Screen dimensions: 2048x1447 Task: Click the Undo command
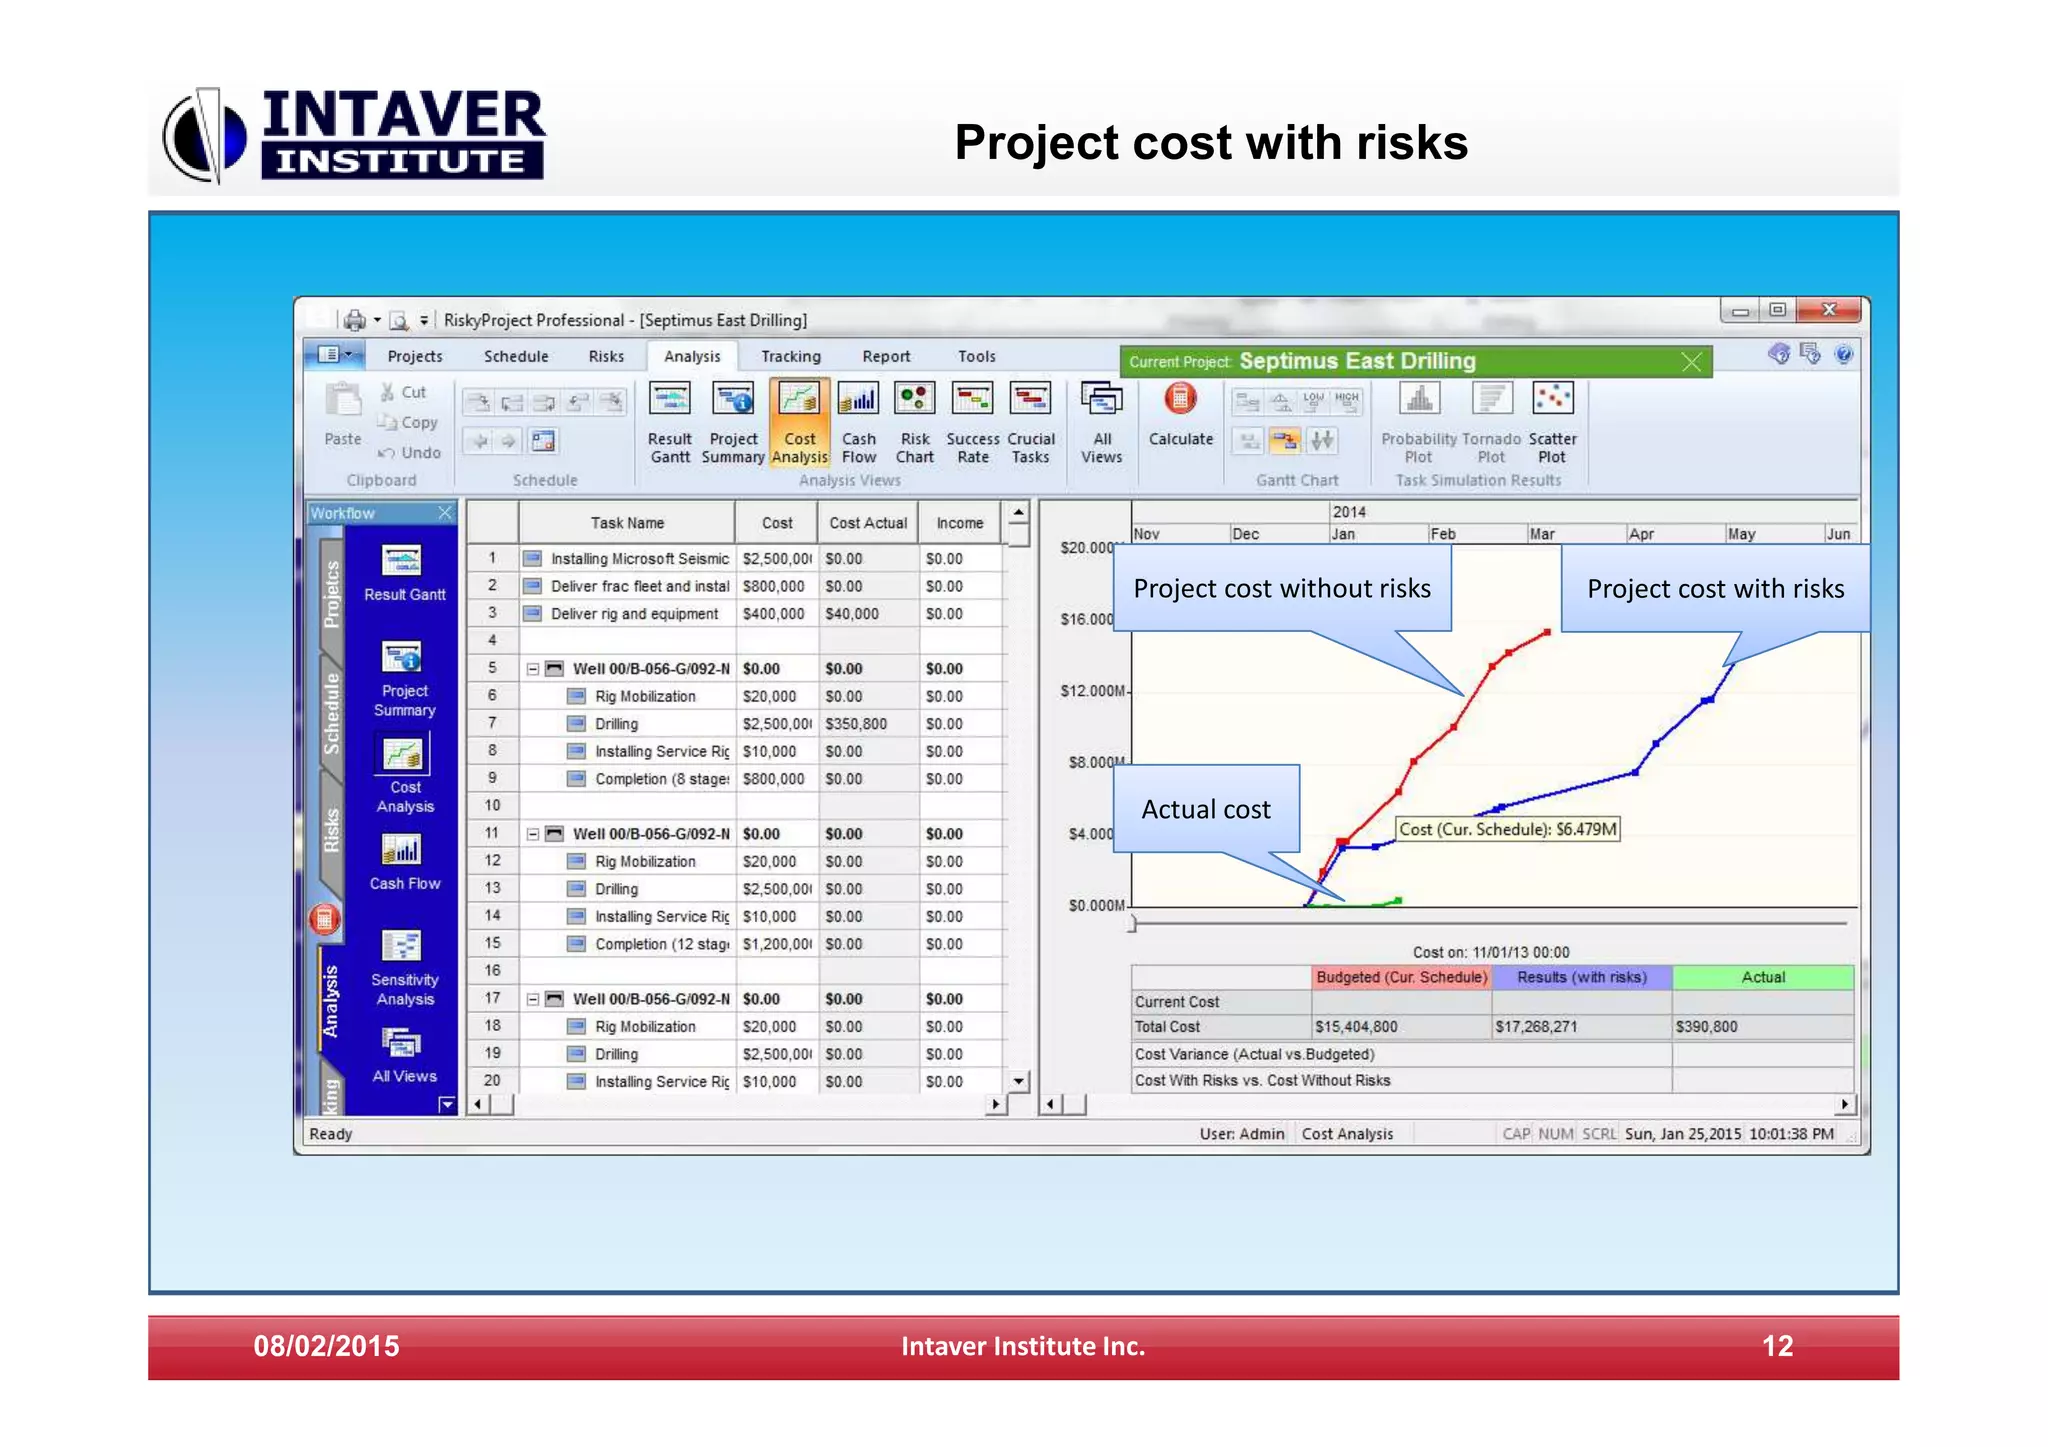point(409,452)
